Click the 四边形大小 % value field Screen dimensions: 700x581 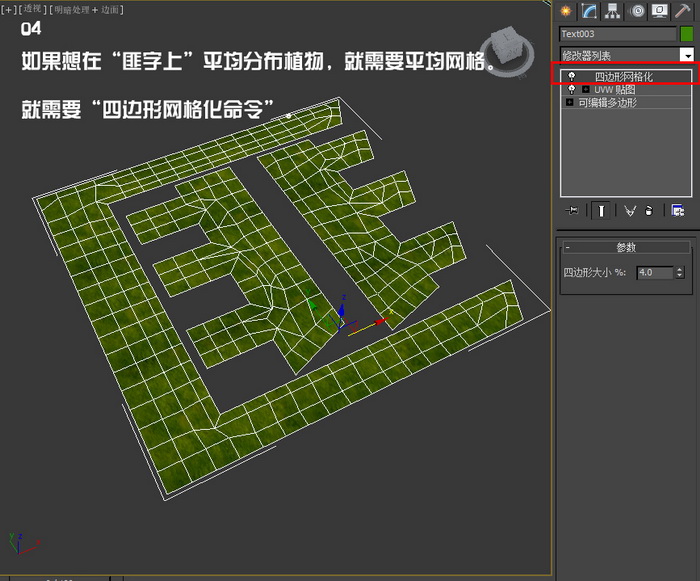[655, 272]
